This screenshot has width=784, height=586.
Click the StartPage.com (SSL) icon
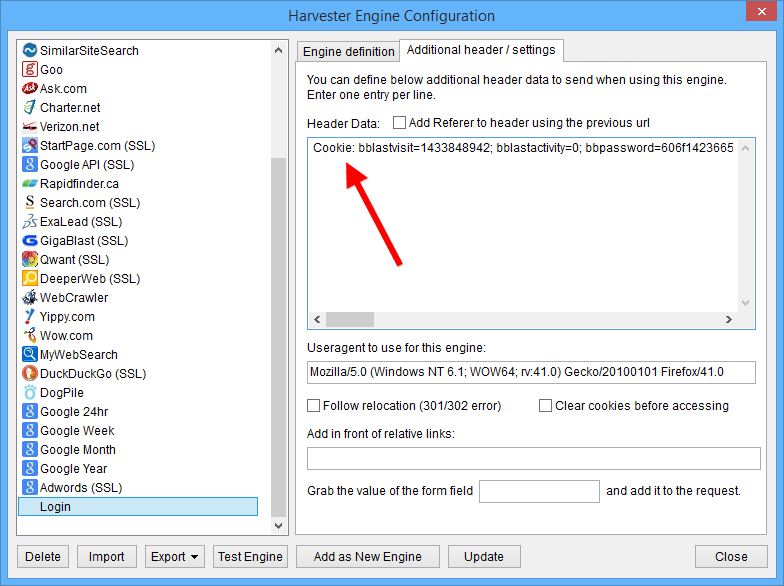click(x=30, y=145)
